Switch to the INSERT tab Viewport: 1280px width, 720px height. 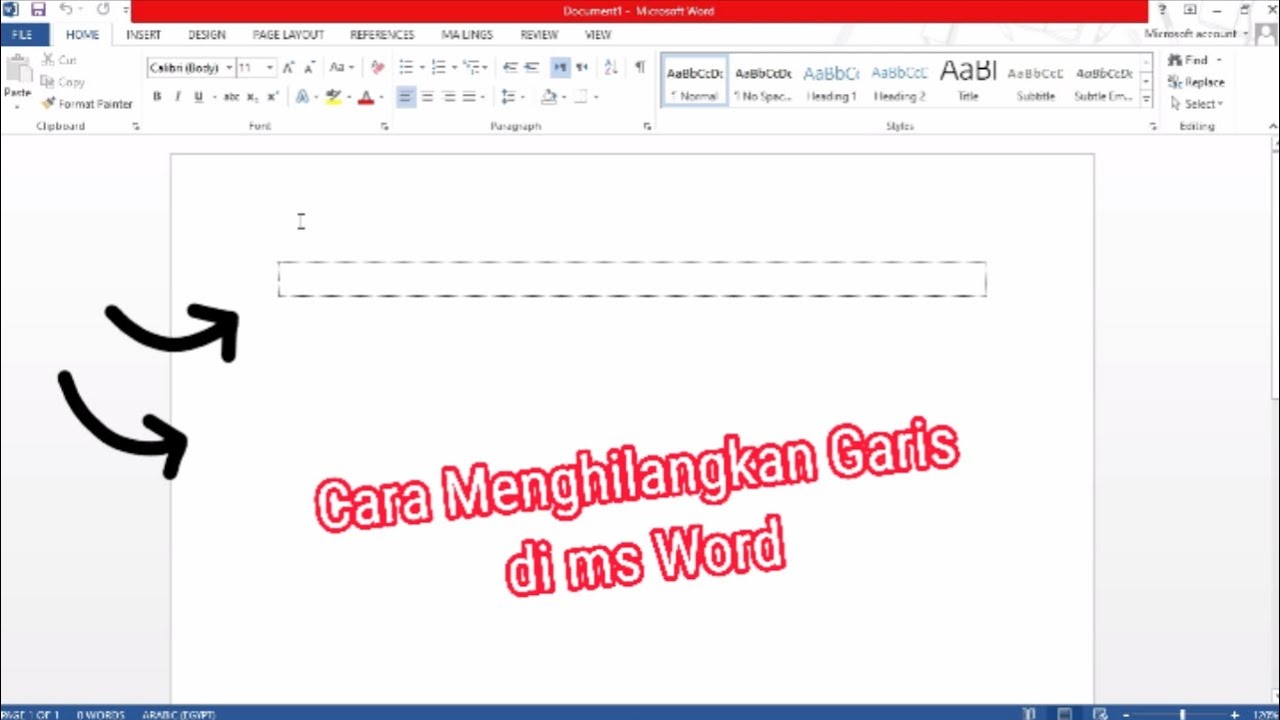tap(144, 35)
